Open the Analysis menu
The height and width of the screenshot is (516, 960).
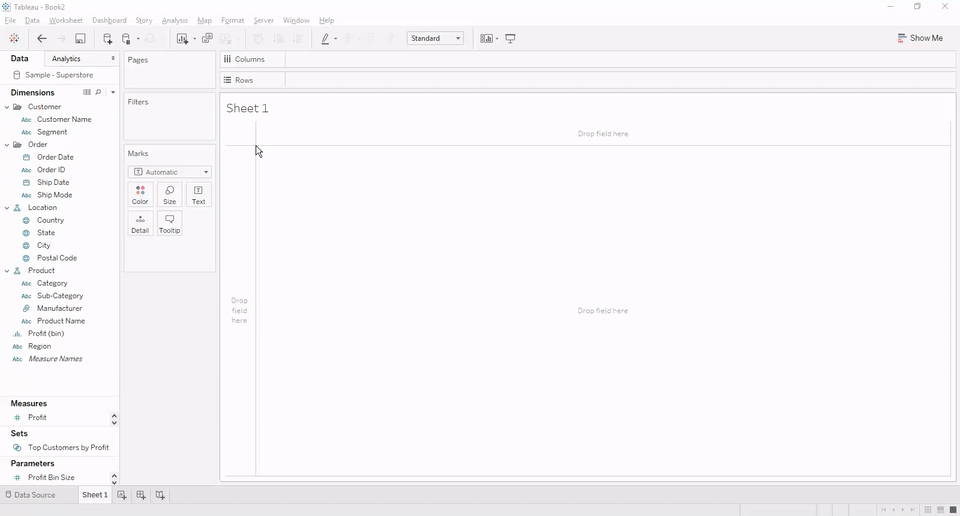coord(174,20)
